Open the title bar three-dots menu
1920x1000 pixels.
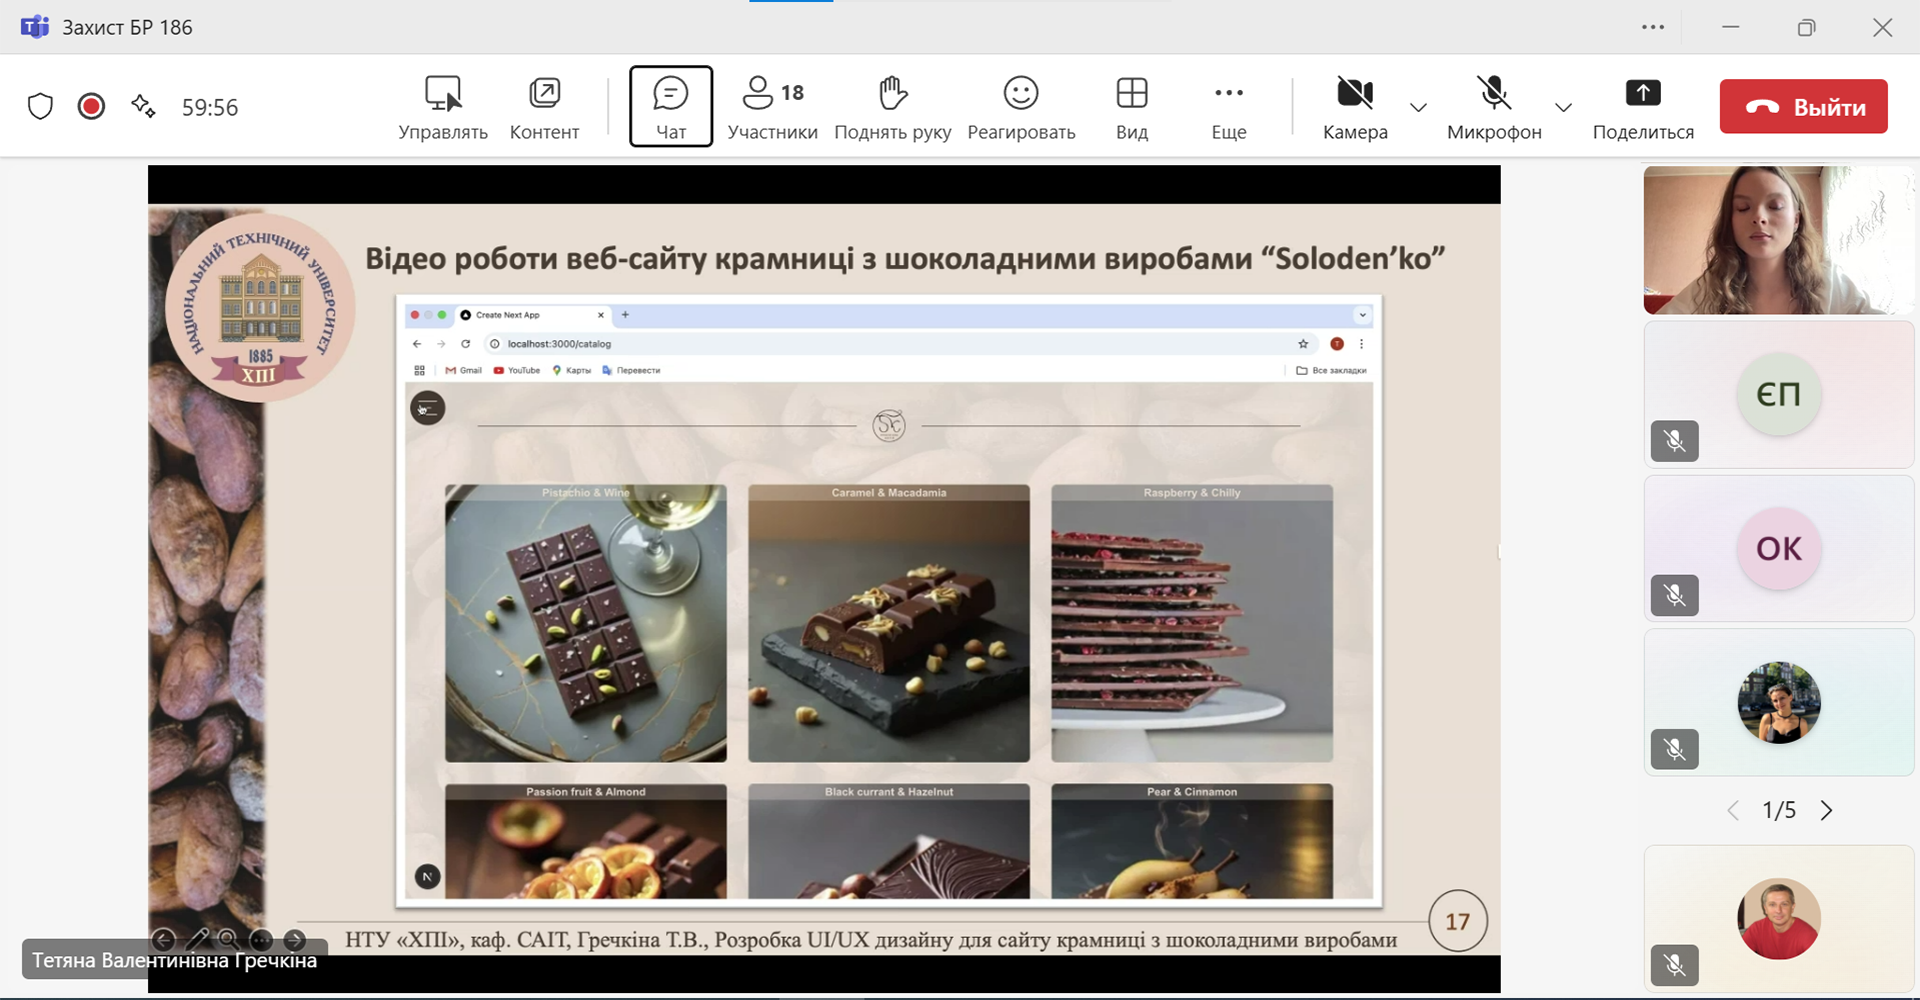coord(1653,27)
